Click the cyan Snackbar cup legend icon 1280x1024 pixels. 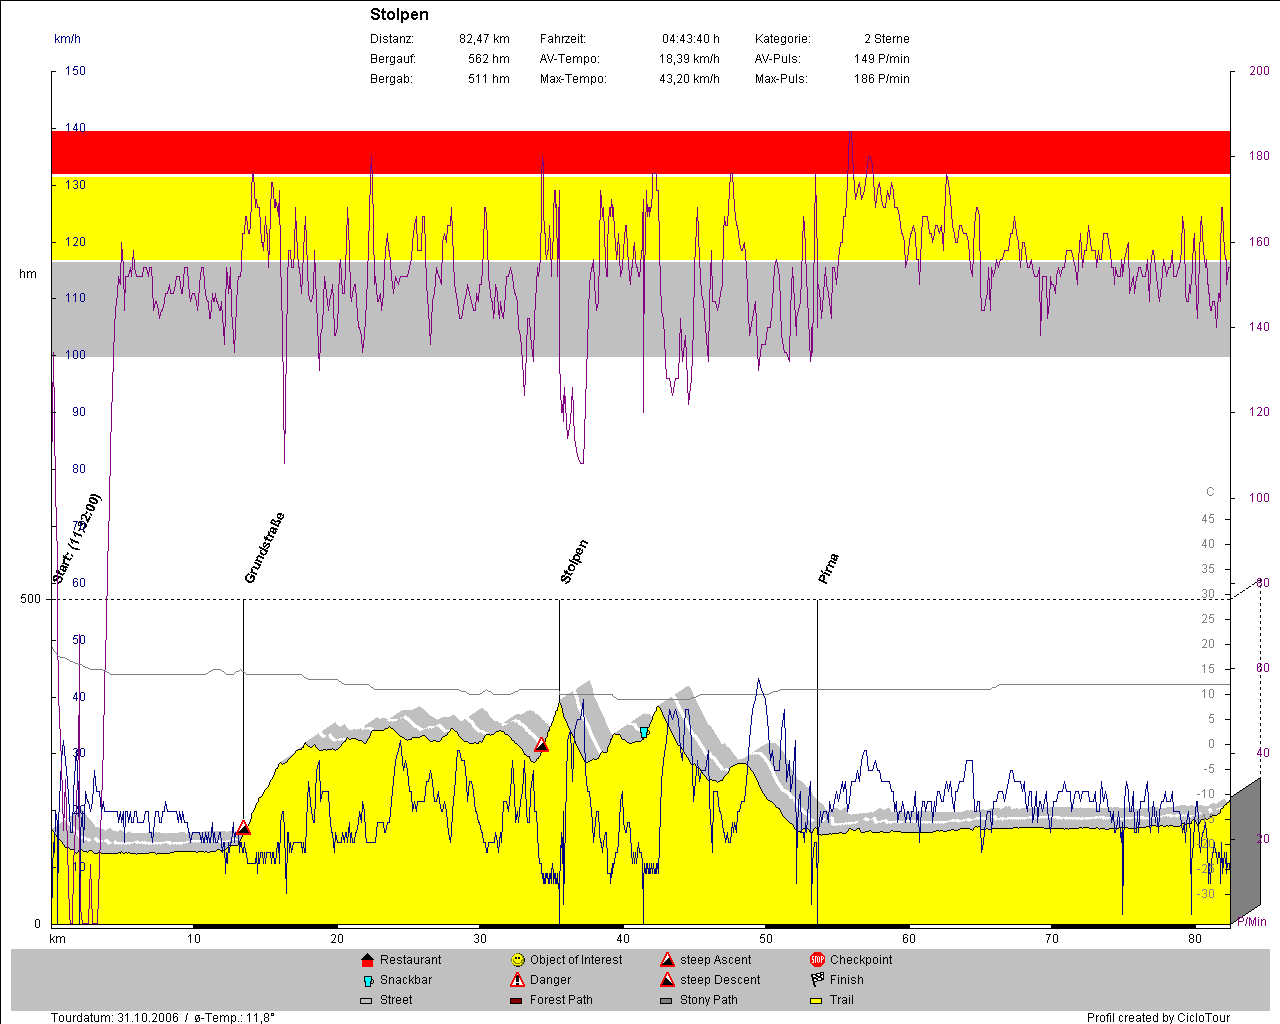tap(367, 981)
